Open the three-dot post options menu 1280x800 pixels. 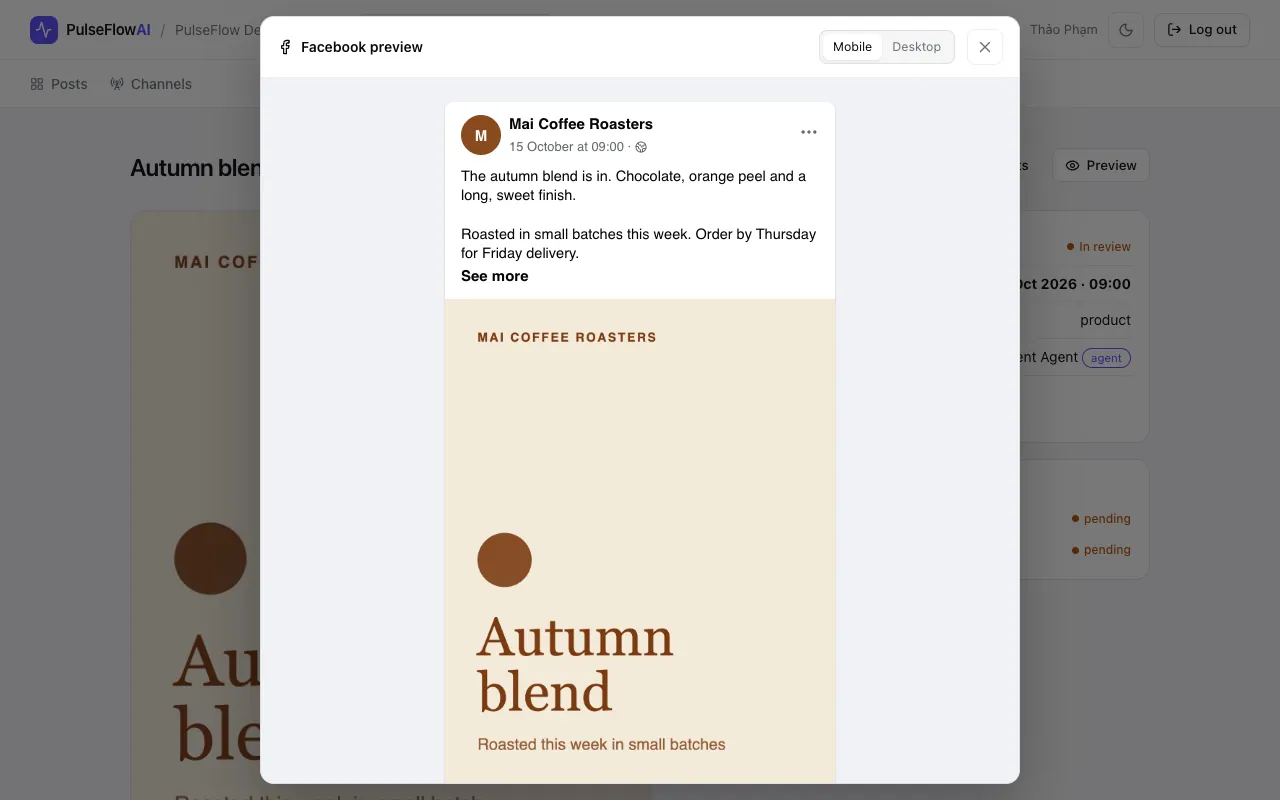click(809, 132)
